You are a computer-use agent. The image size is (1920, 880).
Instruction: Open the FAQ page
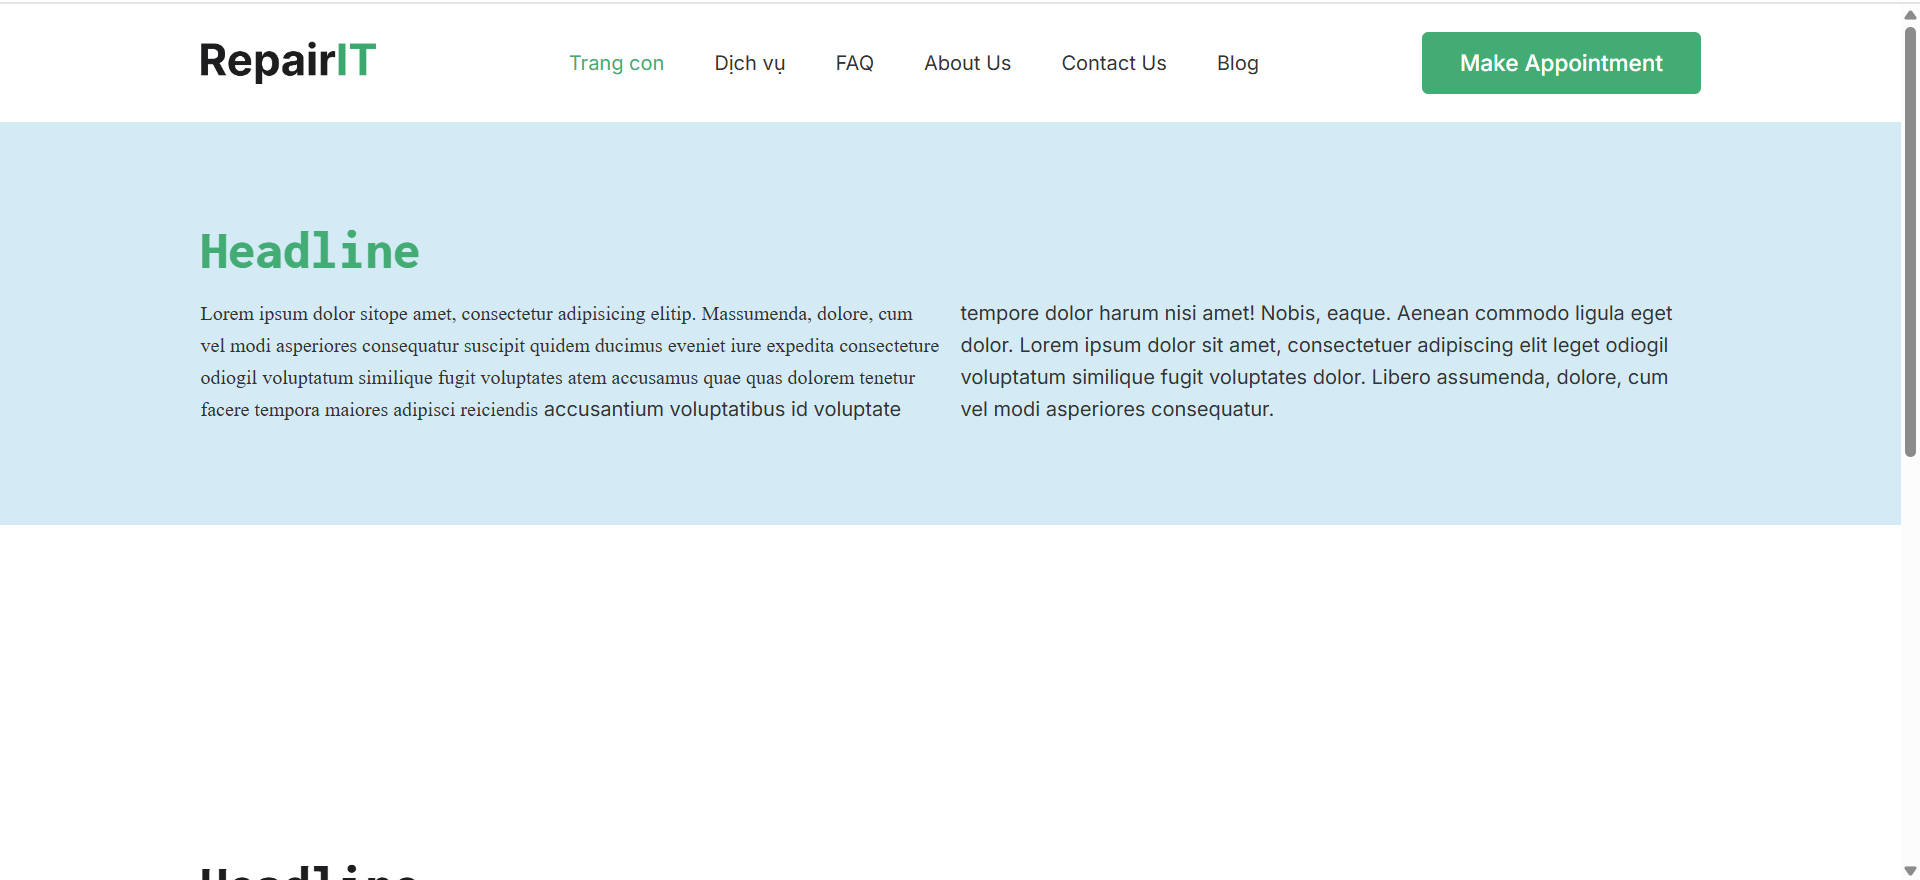854,63
